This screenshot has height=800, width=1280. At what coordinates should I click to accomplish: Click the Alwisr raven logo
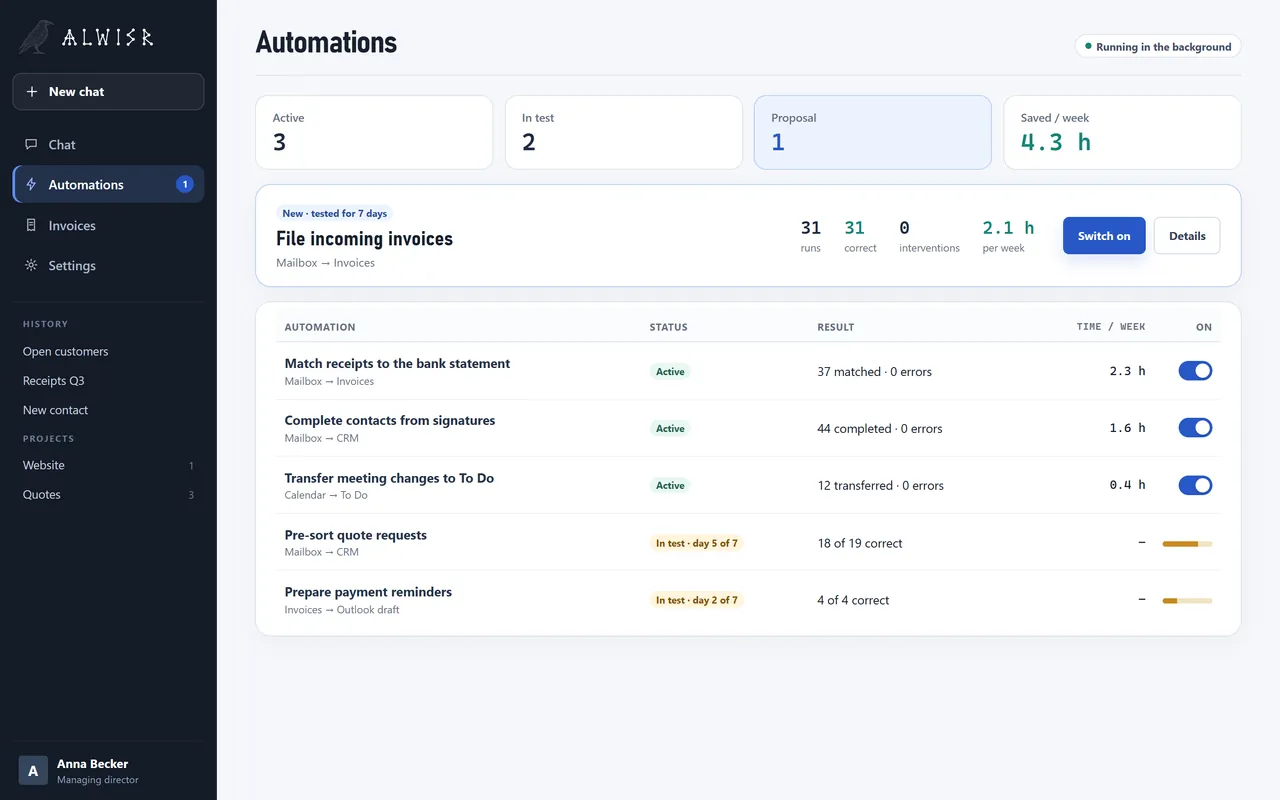click(x=36, y=37)
